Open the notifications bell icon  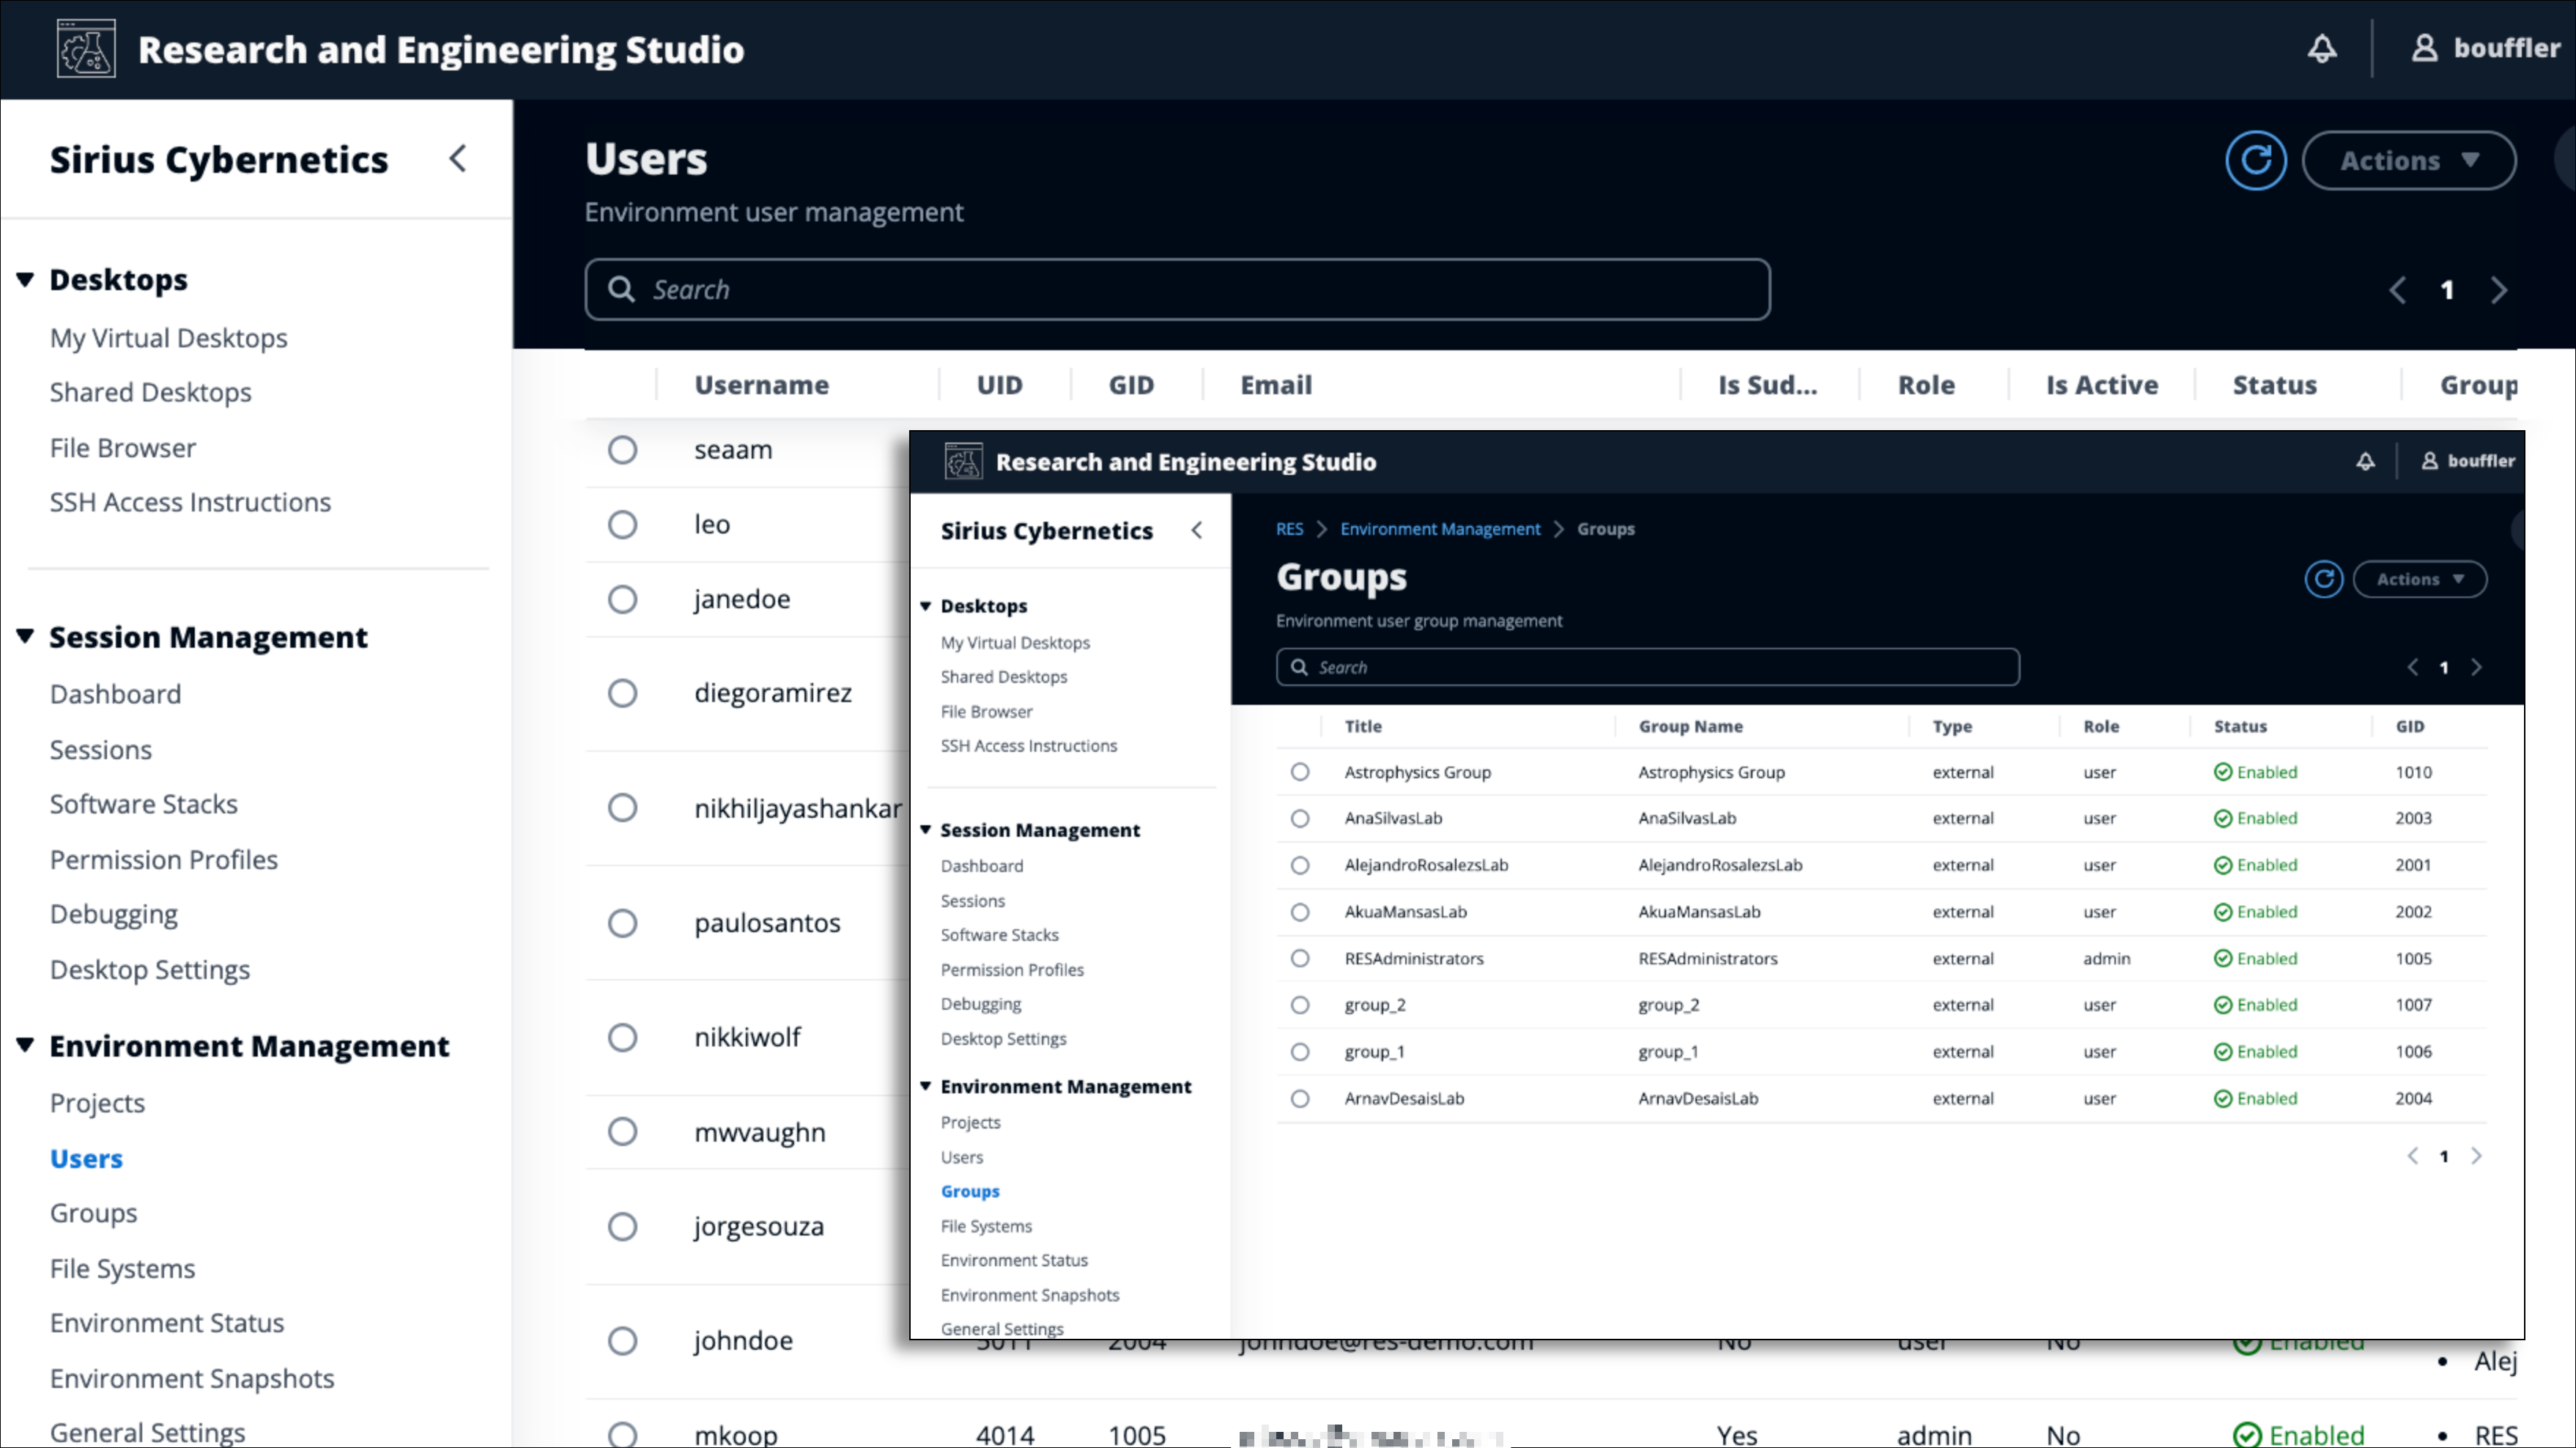(x=2322, y=48)
